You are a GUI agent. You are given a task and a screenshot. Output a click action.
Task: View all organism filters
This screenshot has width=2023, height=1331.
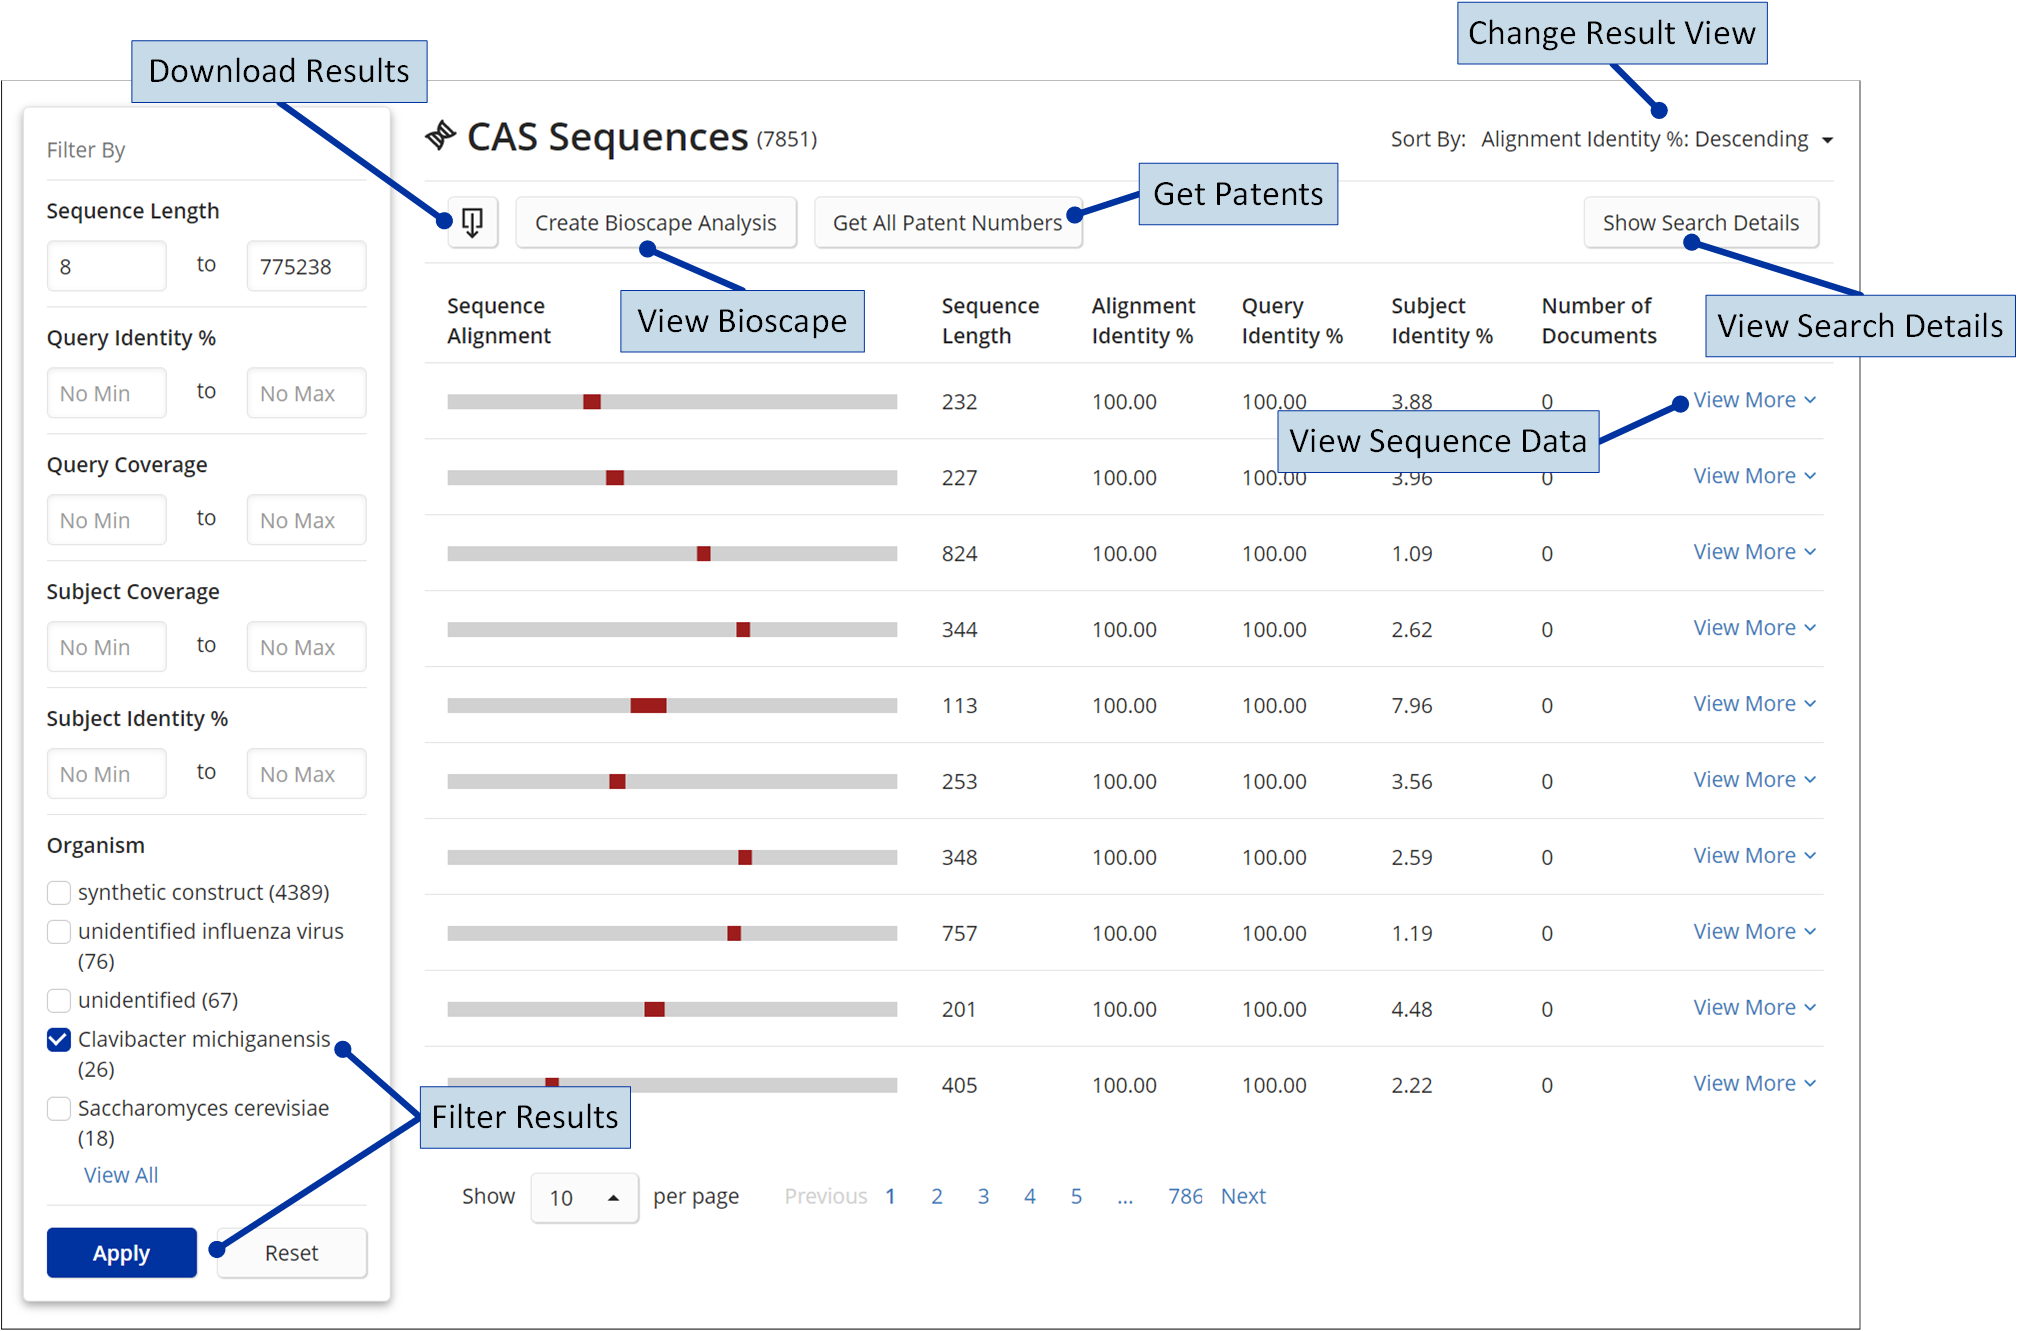tap(120, 1174)
